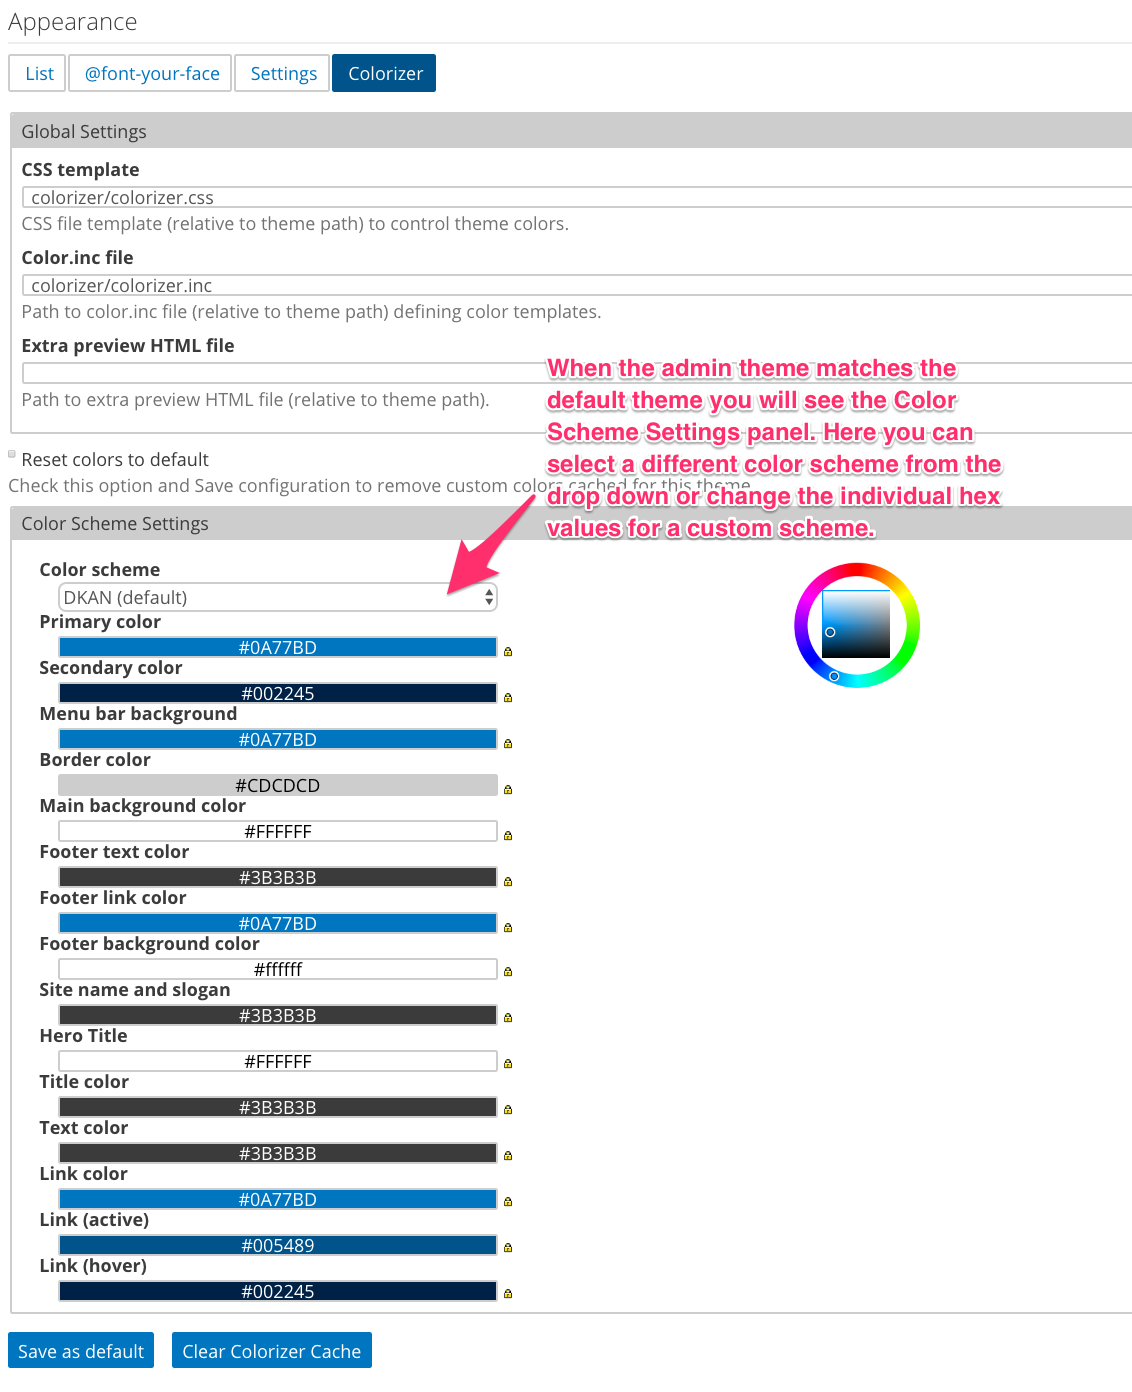Open the Color scheme DKAN (default) dropdown
The width and height of the screenshot is (1132, 1392).
pos(278,597)
